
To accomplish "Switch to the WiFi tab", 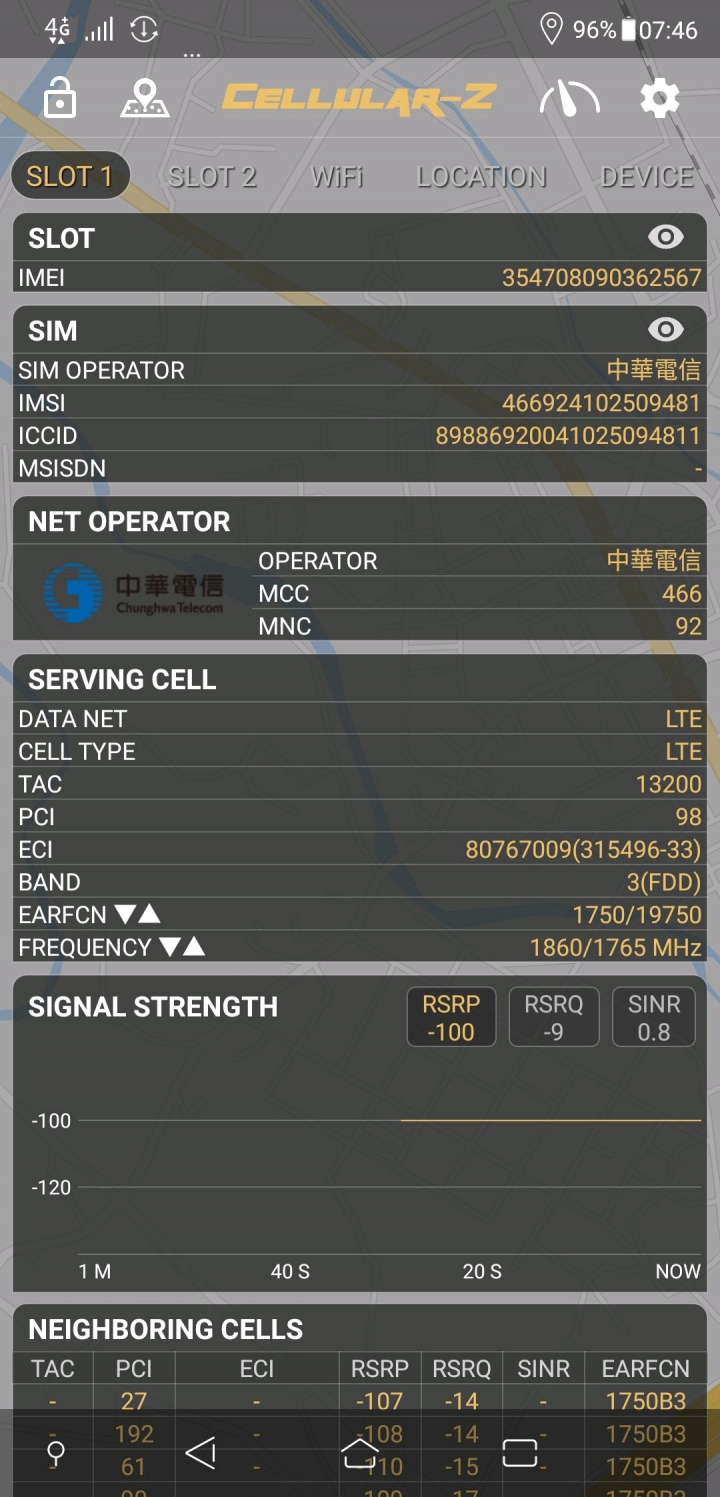I will [337, 177].
